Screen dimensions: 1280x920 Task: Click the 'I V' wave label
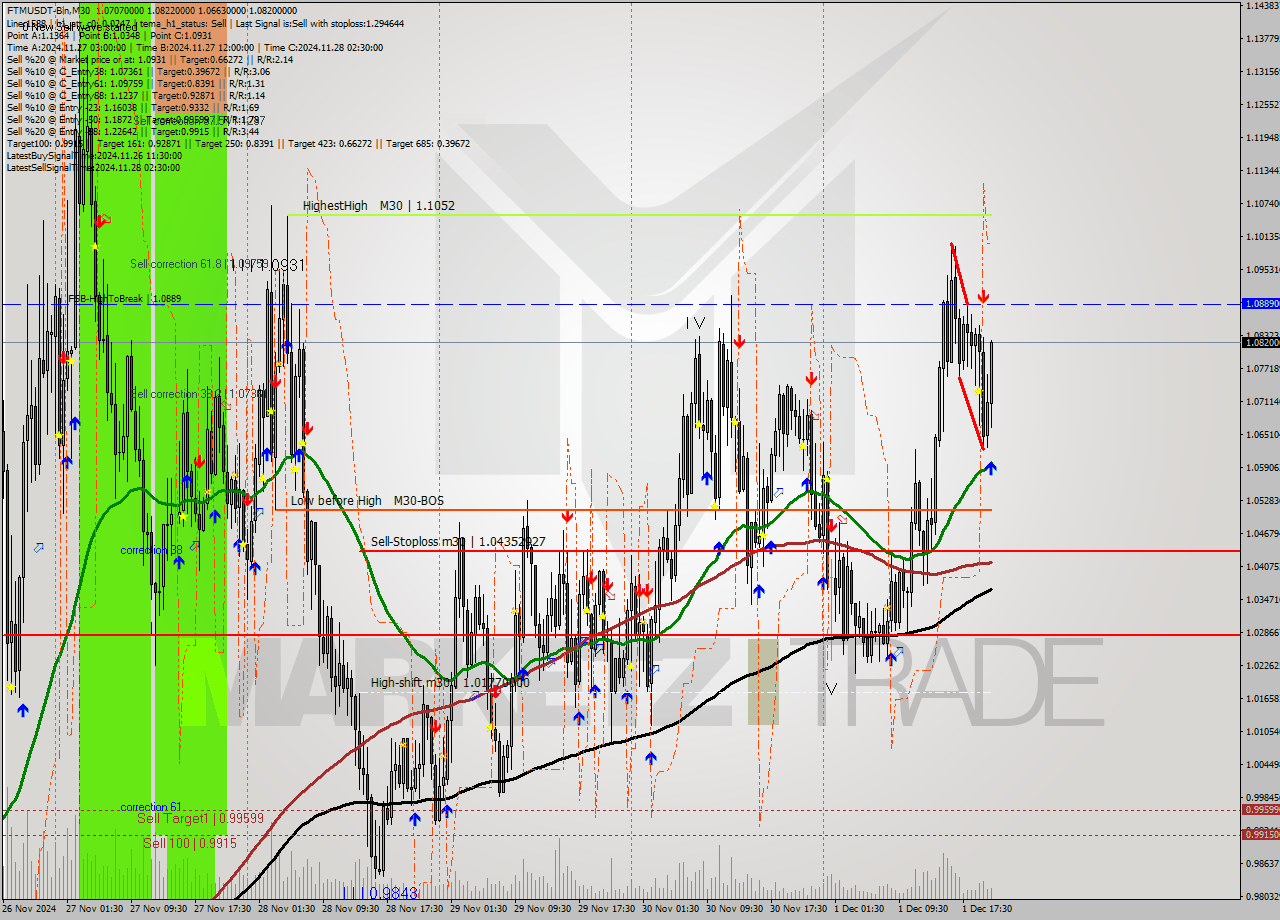click(x=696, y=323)
